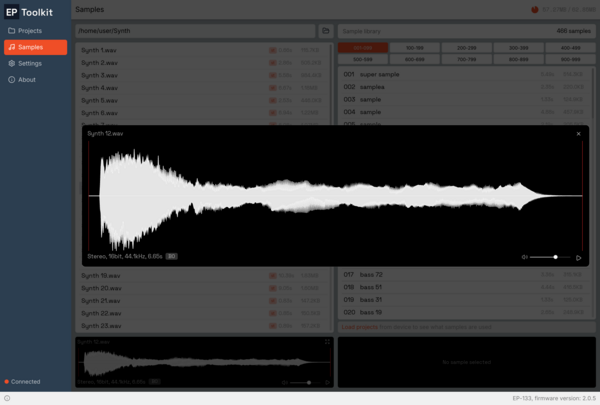Click the info icon in bottom status bar
The image size is (600, 405).
7,398
